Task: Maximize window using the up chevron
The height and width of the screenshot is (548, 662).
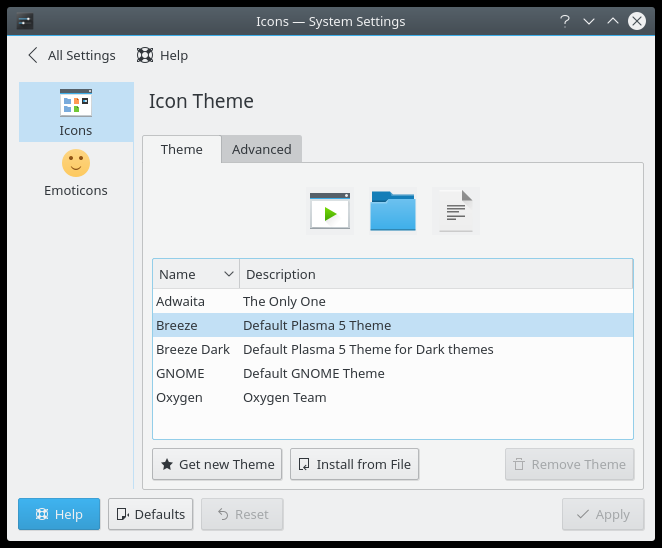Action: click(613, 21)
